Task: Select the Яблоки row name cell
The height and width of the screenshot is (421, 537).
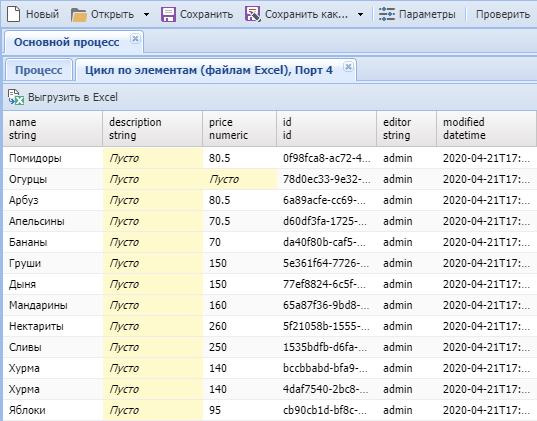Action: click(x=53, y=410)
